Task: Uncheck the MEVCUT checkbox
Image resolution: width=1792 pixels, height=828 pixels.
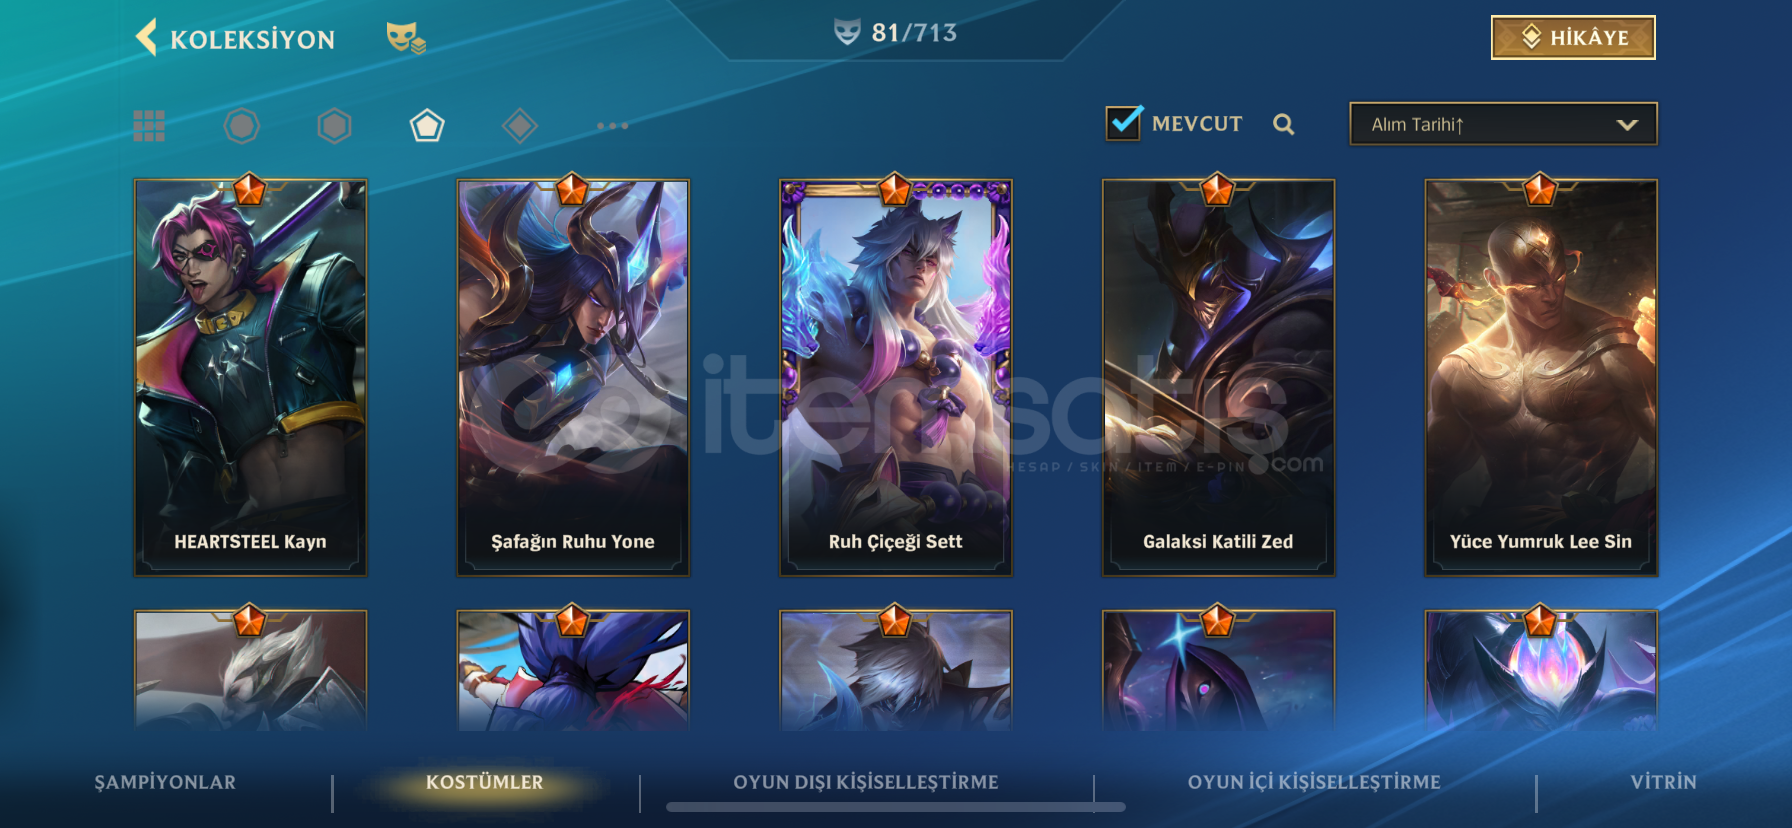Action: 1124,123
